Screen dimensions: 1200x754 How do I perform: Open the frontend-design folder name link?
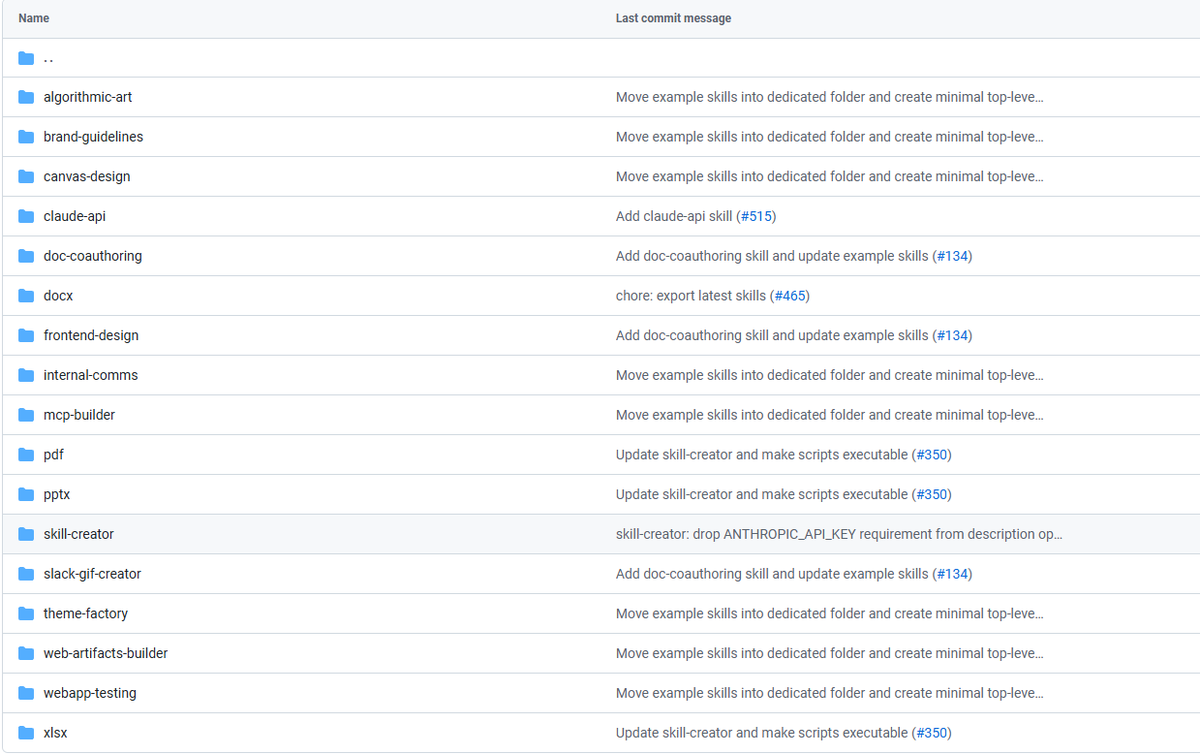click(91, 336)
